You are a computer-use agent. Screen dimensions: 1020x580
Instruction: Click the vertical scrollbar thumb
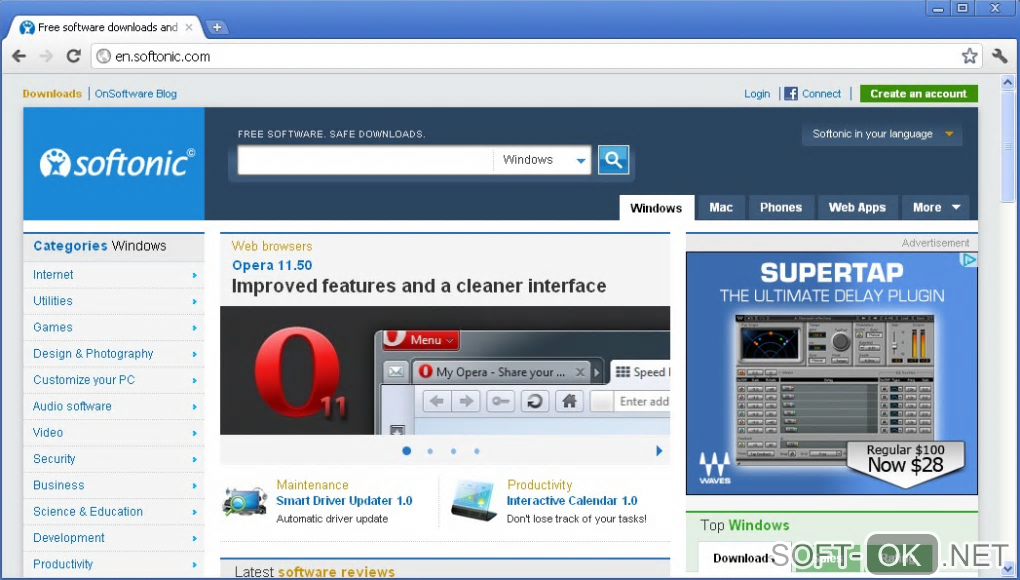coord(1008,146)
